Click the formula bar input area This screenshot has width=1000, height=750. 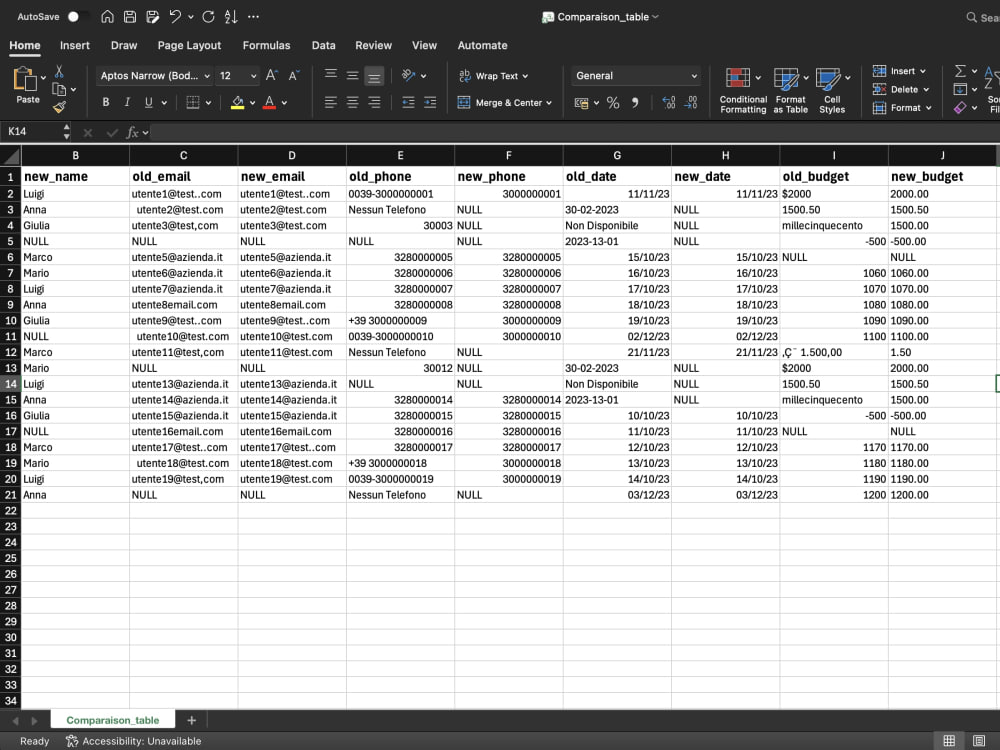click(574, 132)
